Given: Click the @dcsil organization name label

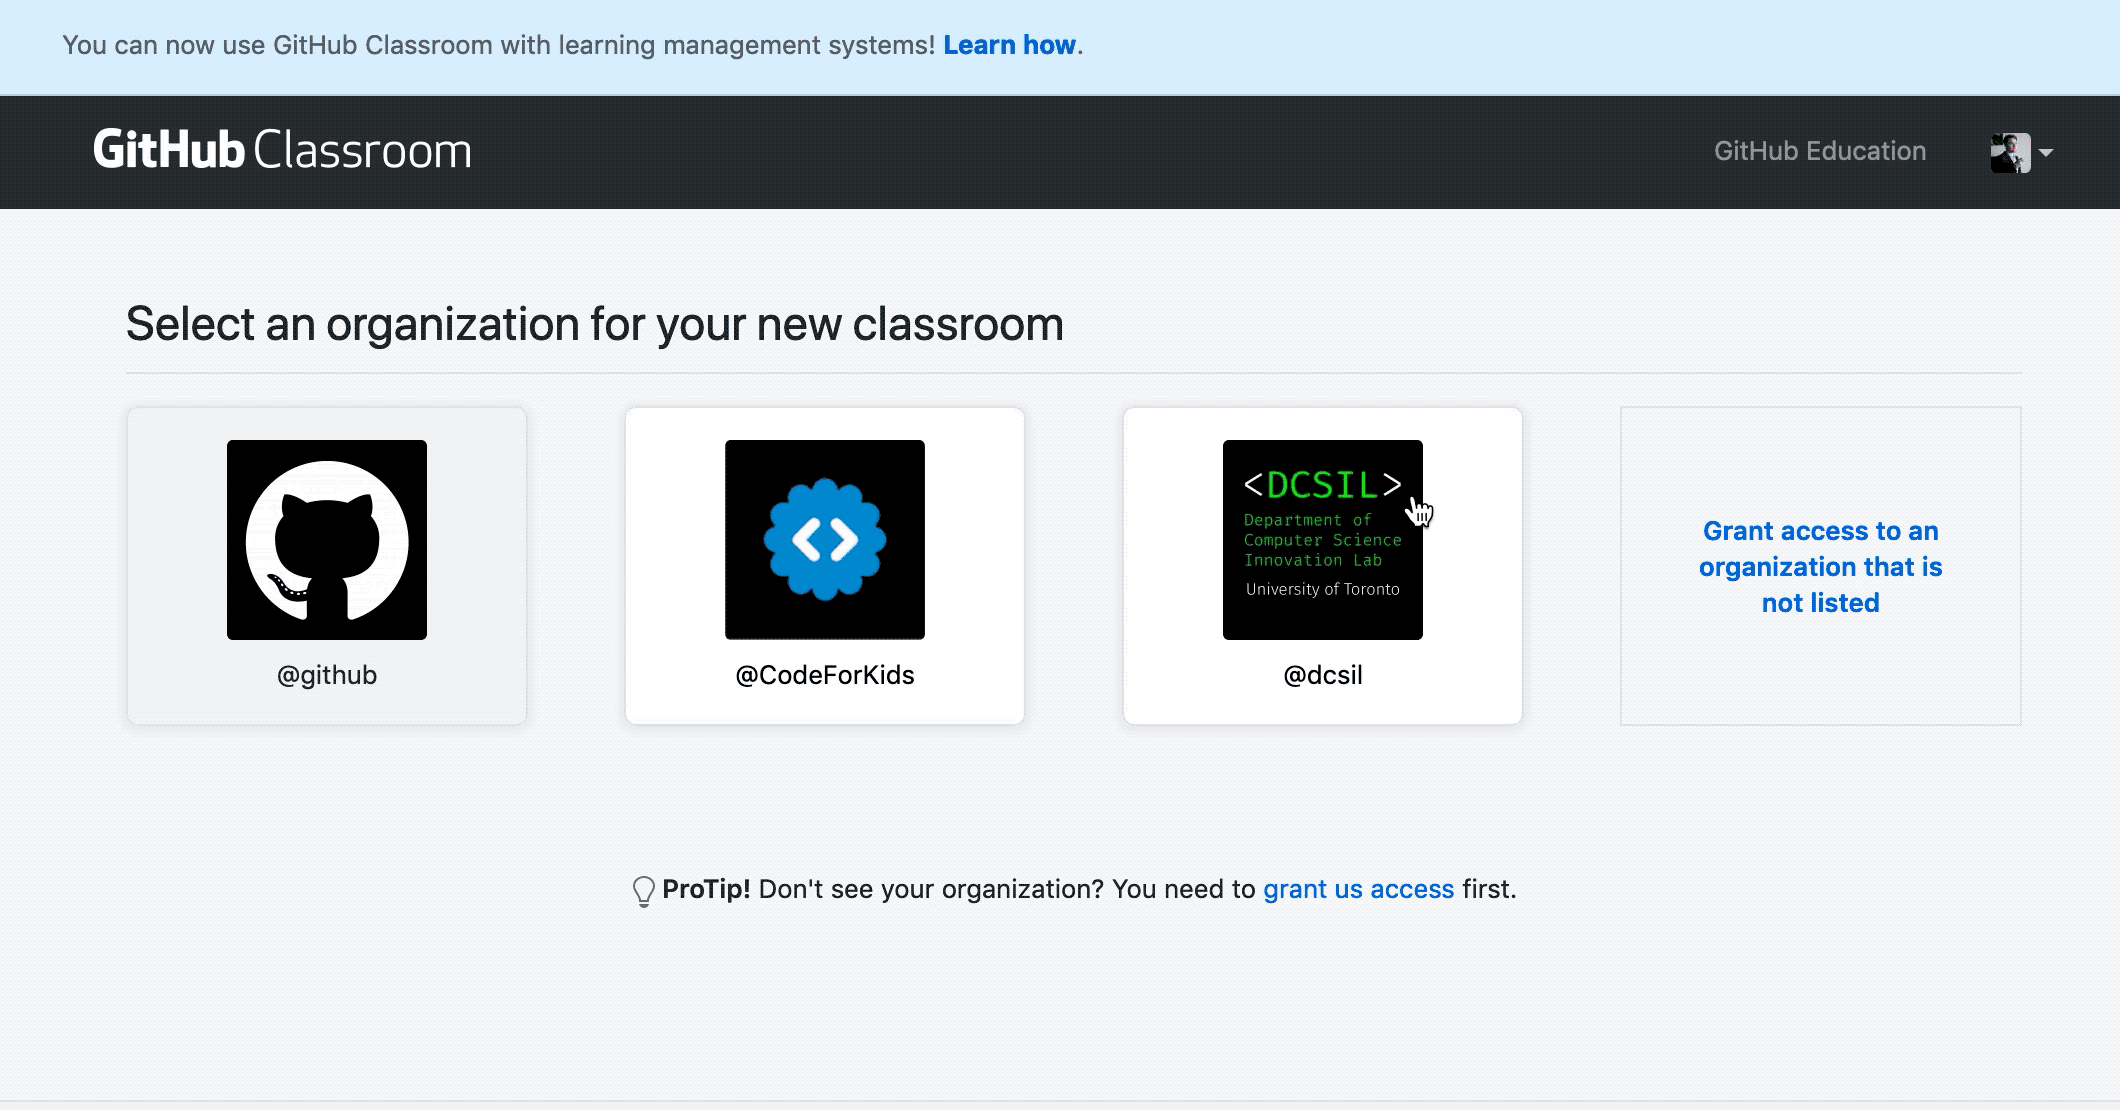Looking at the screenshot, I should pos(1322,675).
